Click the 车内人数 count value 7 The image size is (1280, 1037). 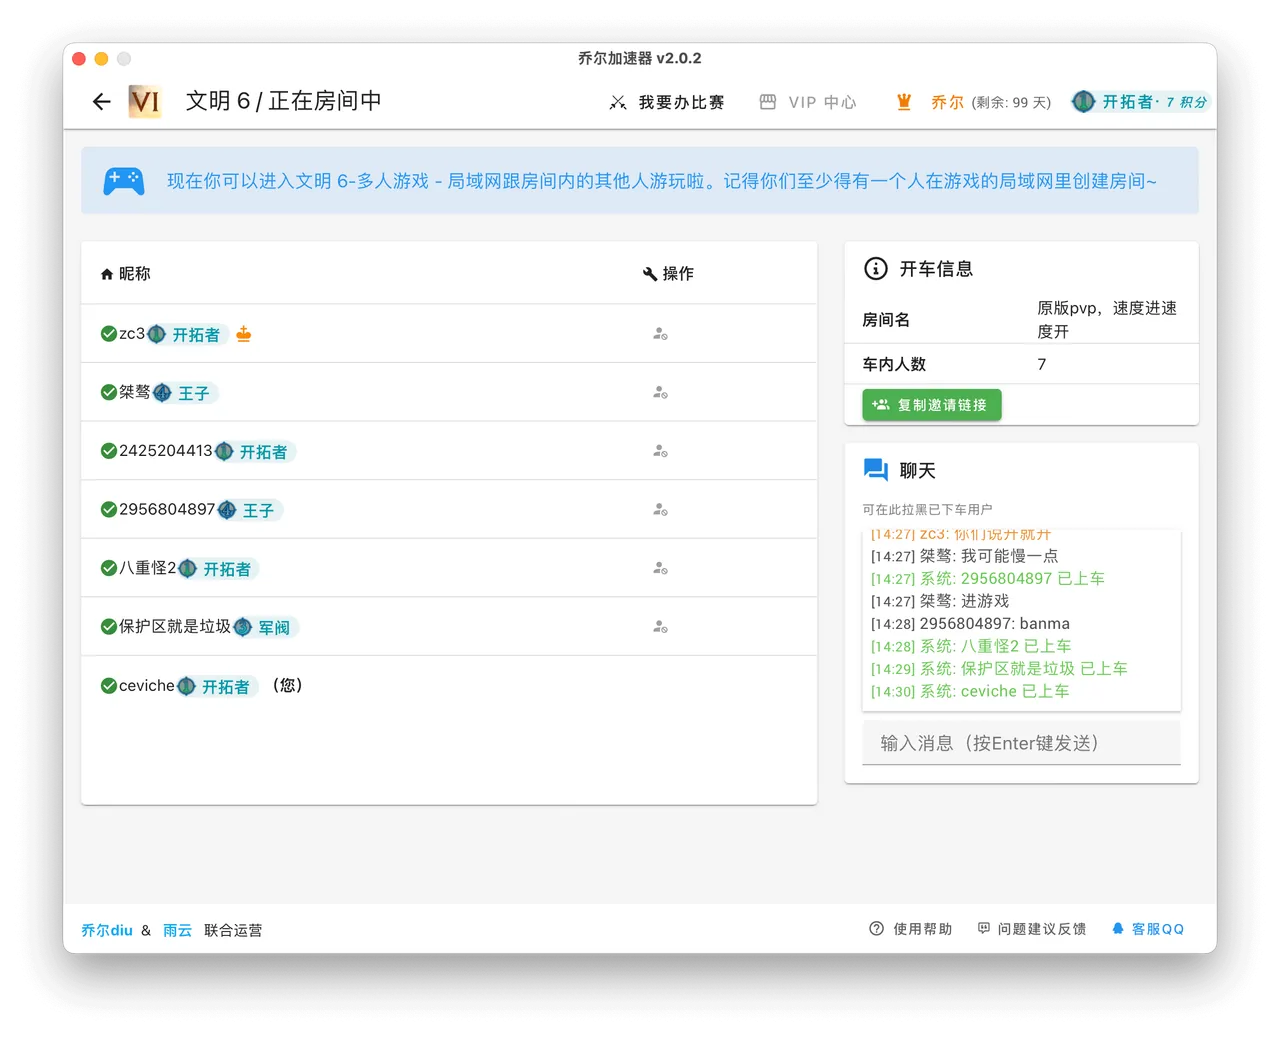(x=1042, y=364)
